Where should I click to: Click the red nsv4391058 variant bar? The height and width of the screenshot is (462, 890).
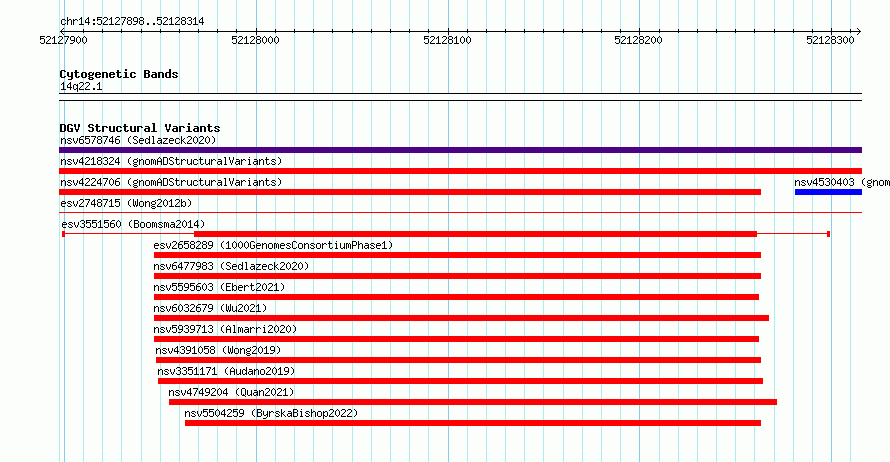(458, 360)
